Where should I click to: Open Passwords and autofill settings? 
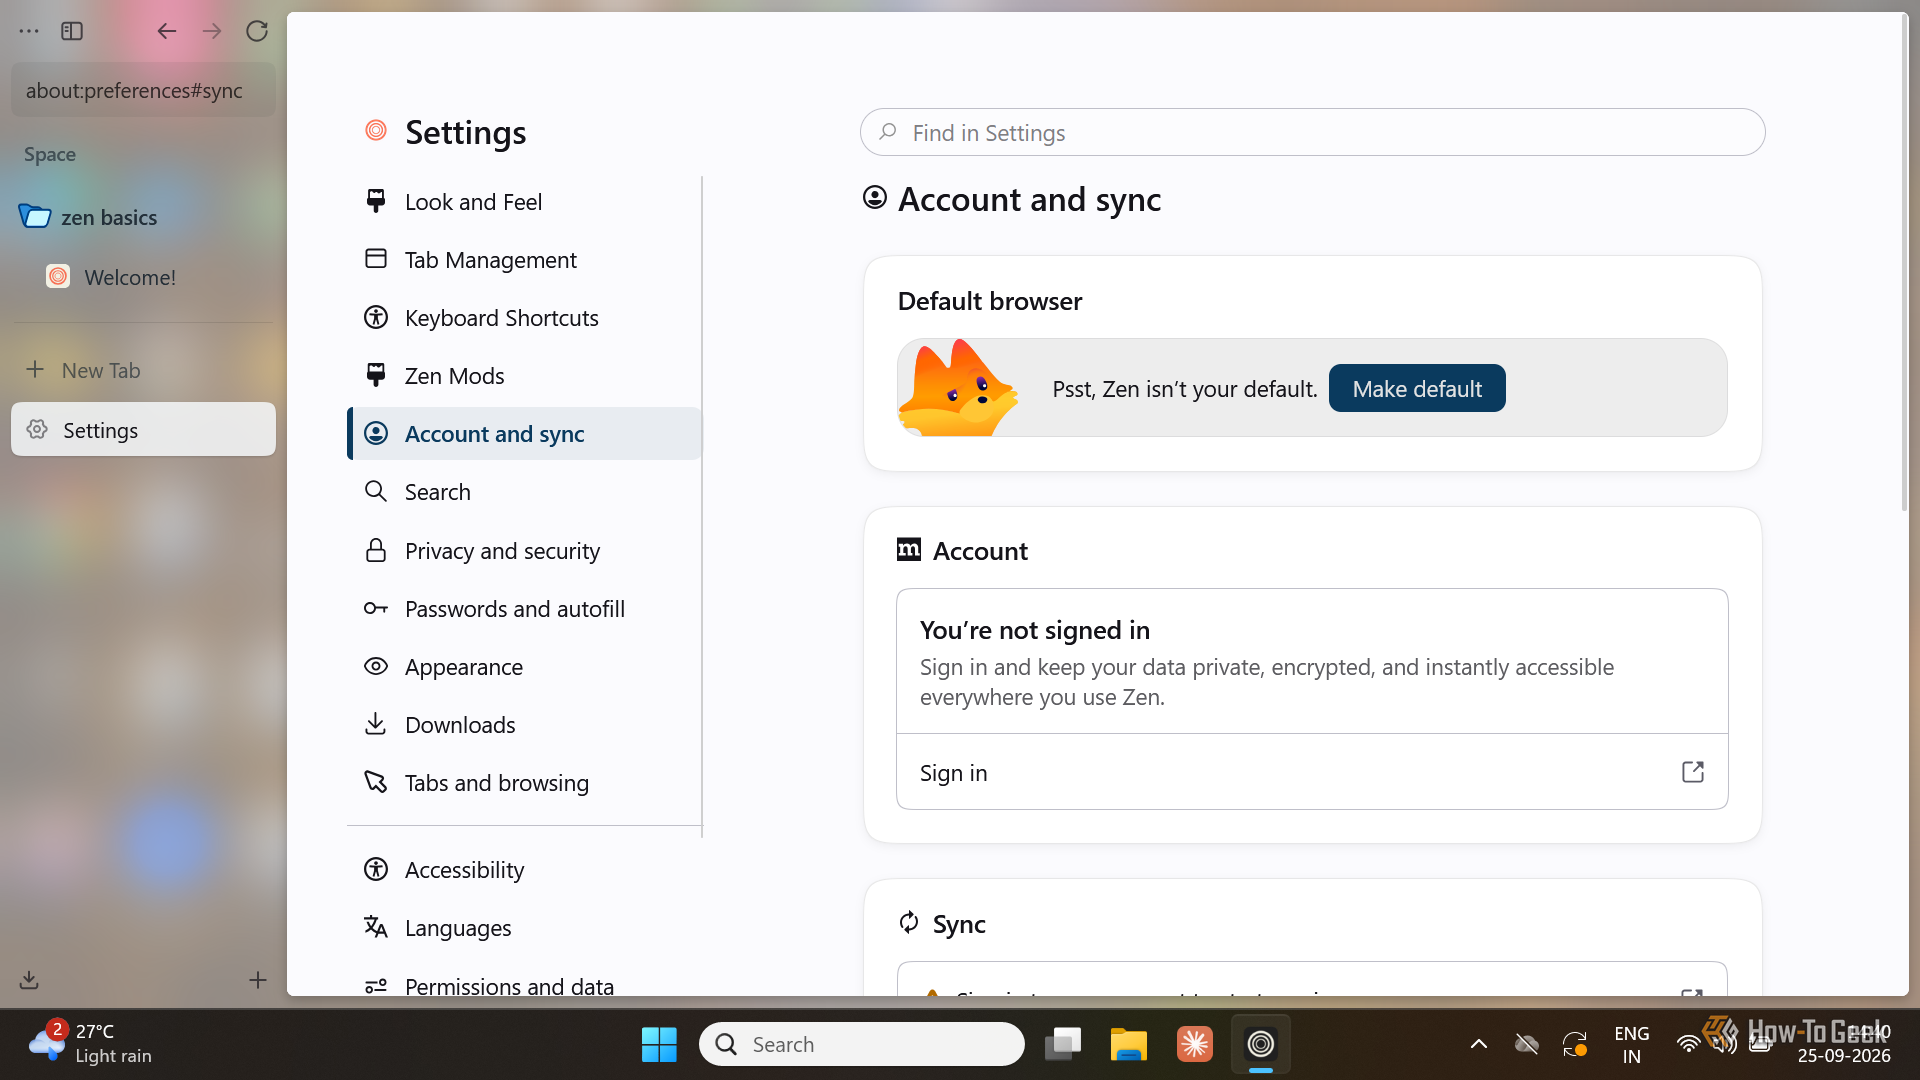coord(524,609)
